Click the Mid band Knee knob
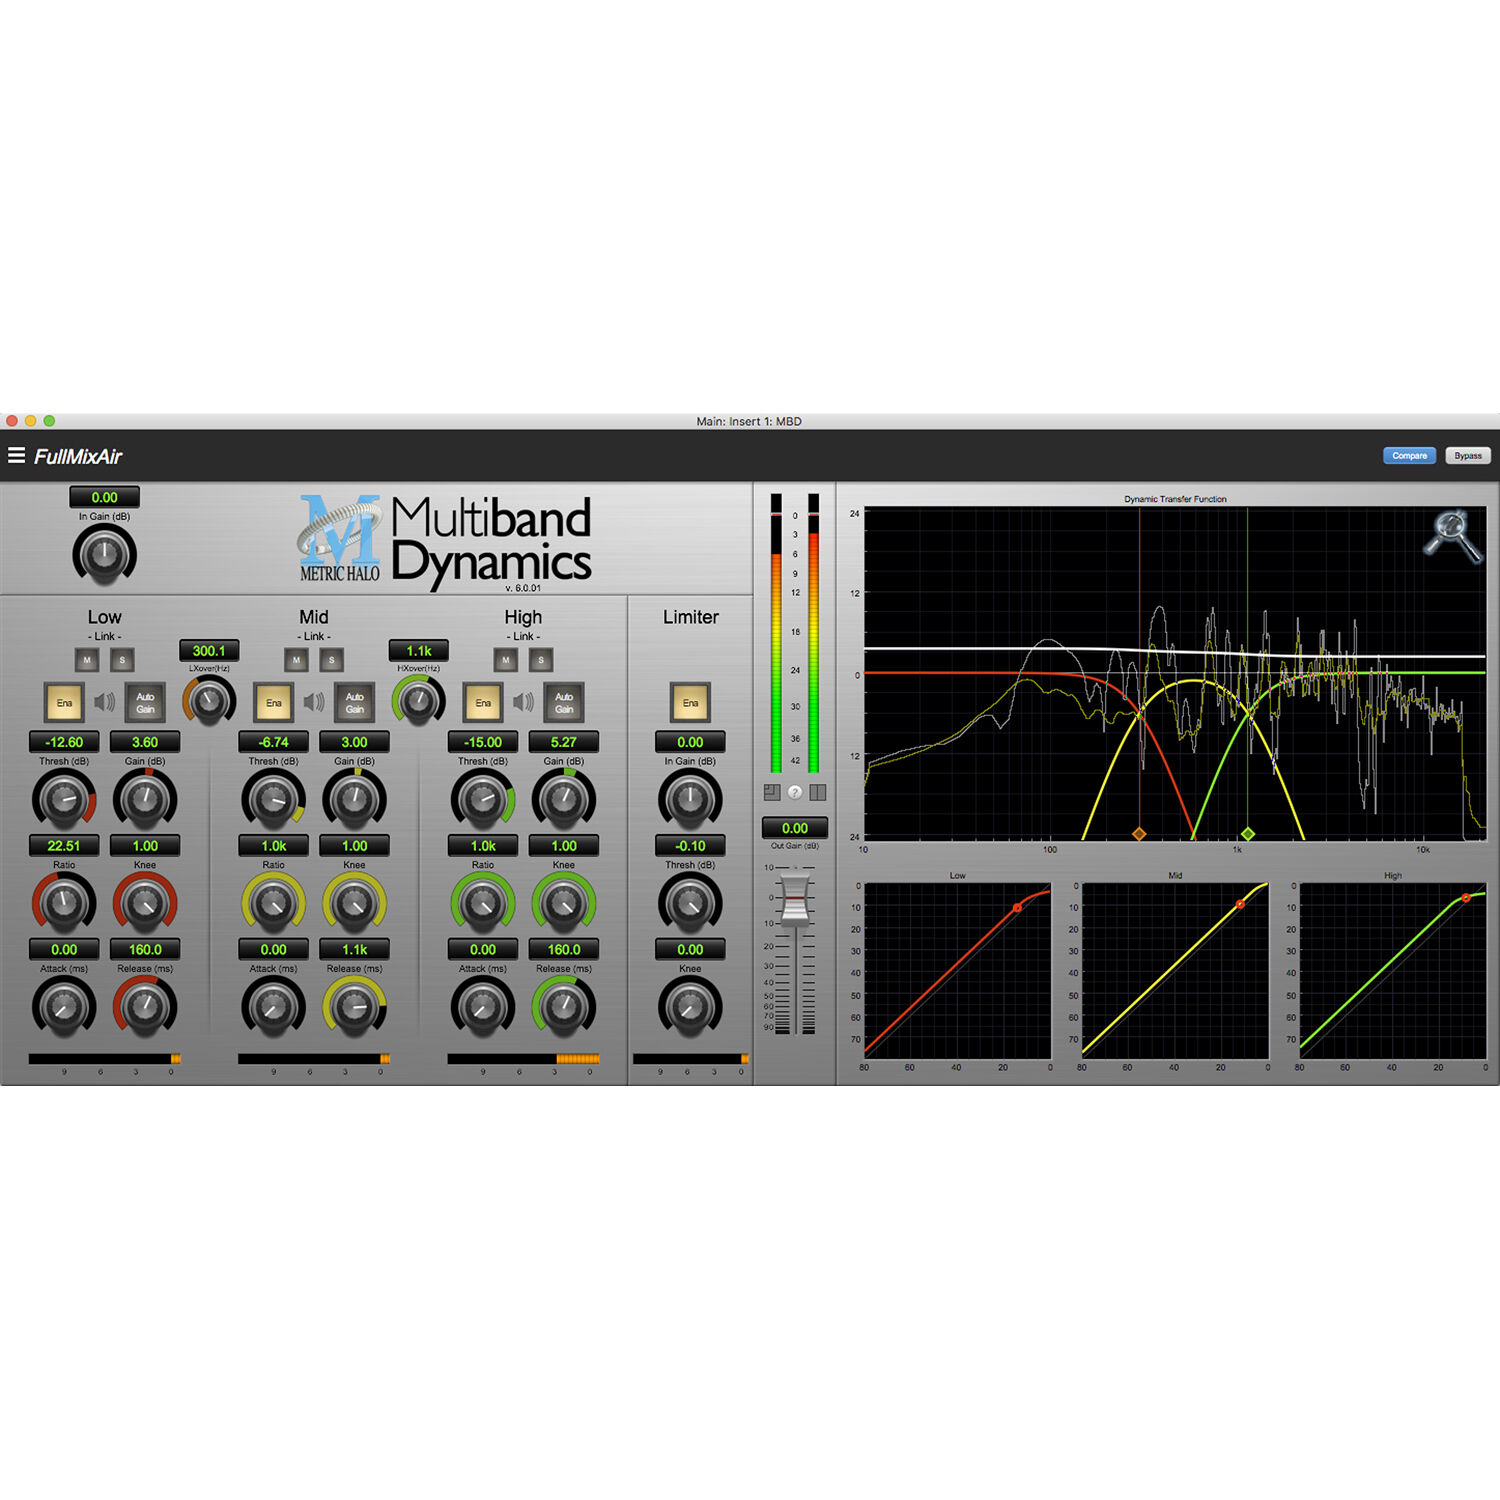Screen dimensions: 1500x1500 point(355,902)
